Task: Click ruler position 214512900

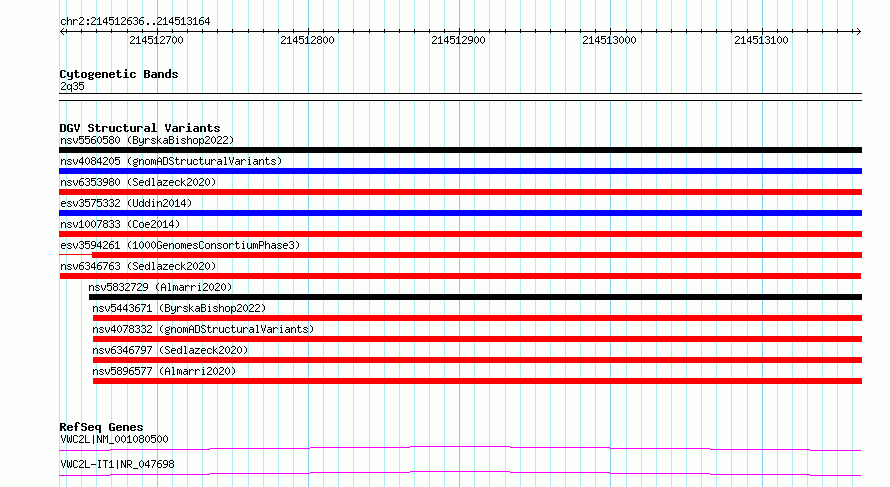Action: point(459,40)
